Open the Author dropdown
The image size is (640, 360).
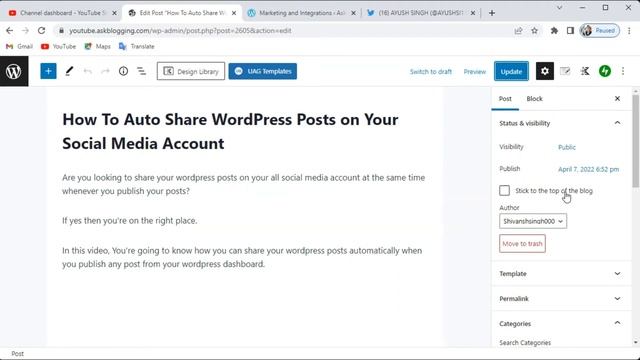(533, 221)
